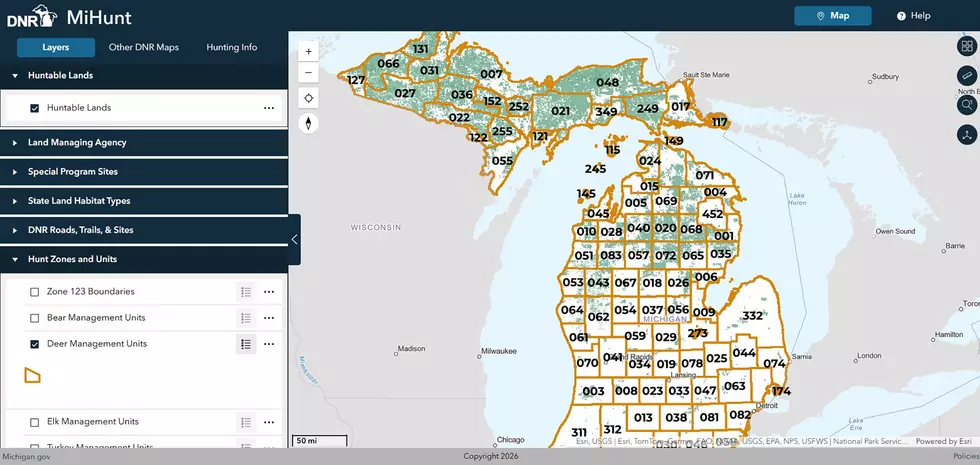Enable Elk Management Units layer

point(34,422)
